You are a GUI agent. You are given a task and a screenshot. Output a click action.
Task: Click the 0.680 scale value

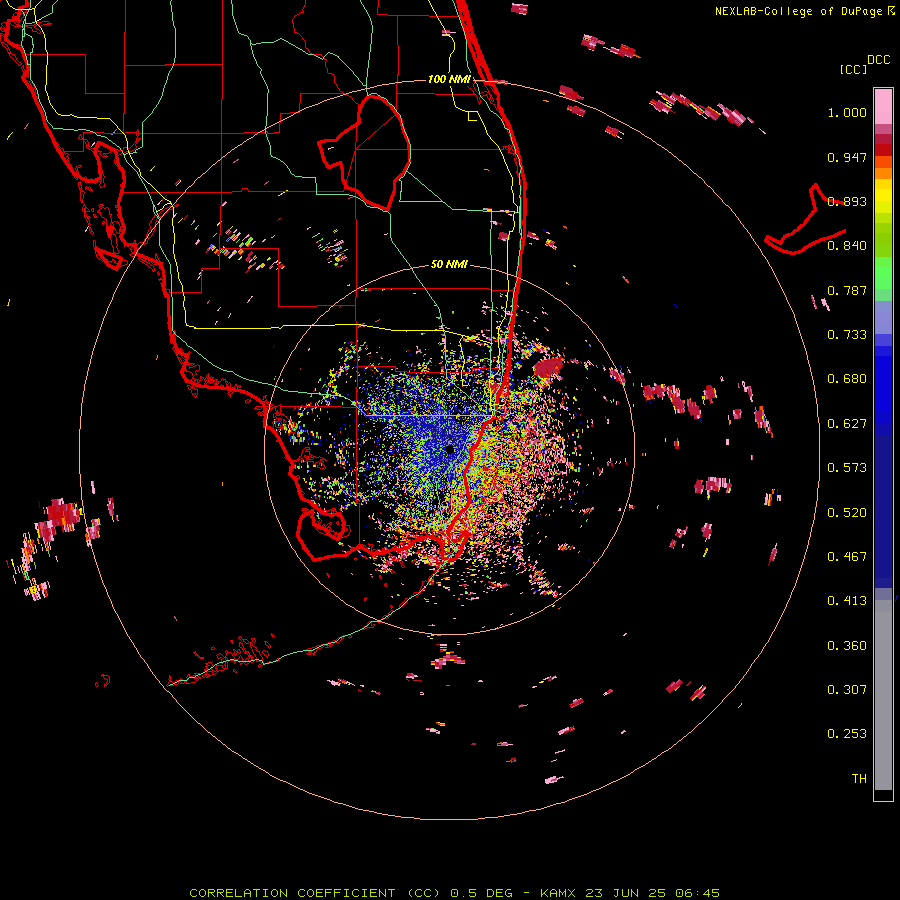(x=847, y=379)
